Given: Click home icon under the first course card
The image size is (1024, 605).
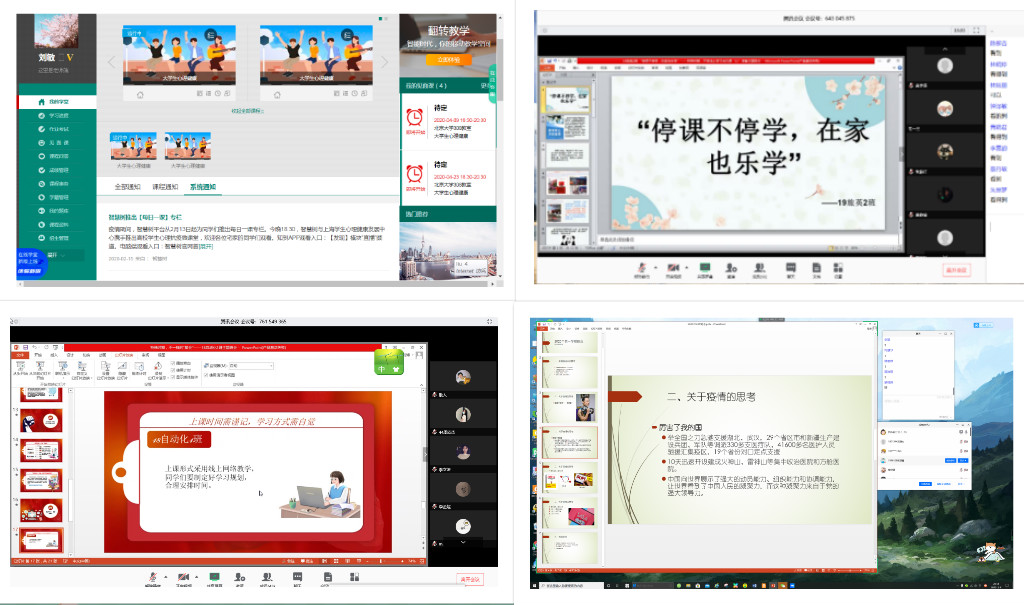Looking at the screenshot, I should point(140,94).
